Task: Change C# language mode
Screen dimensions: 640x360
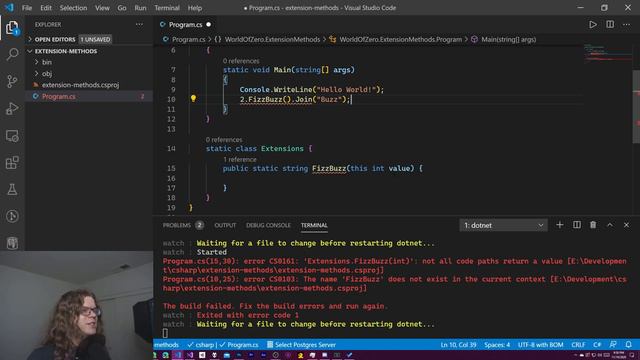Action: click(597, 345)
